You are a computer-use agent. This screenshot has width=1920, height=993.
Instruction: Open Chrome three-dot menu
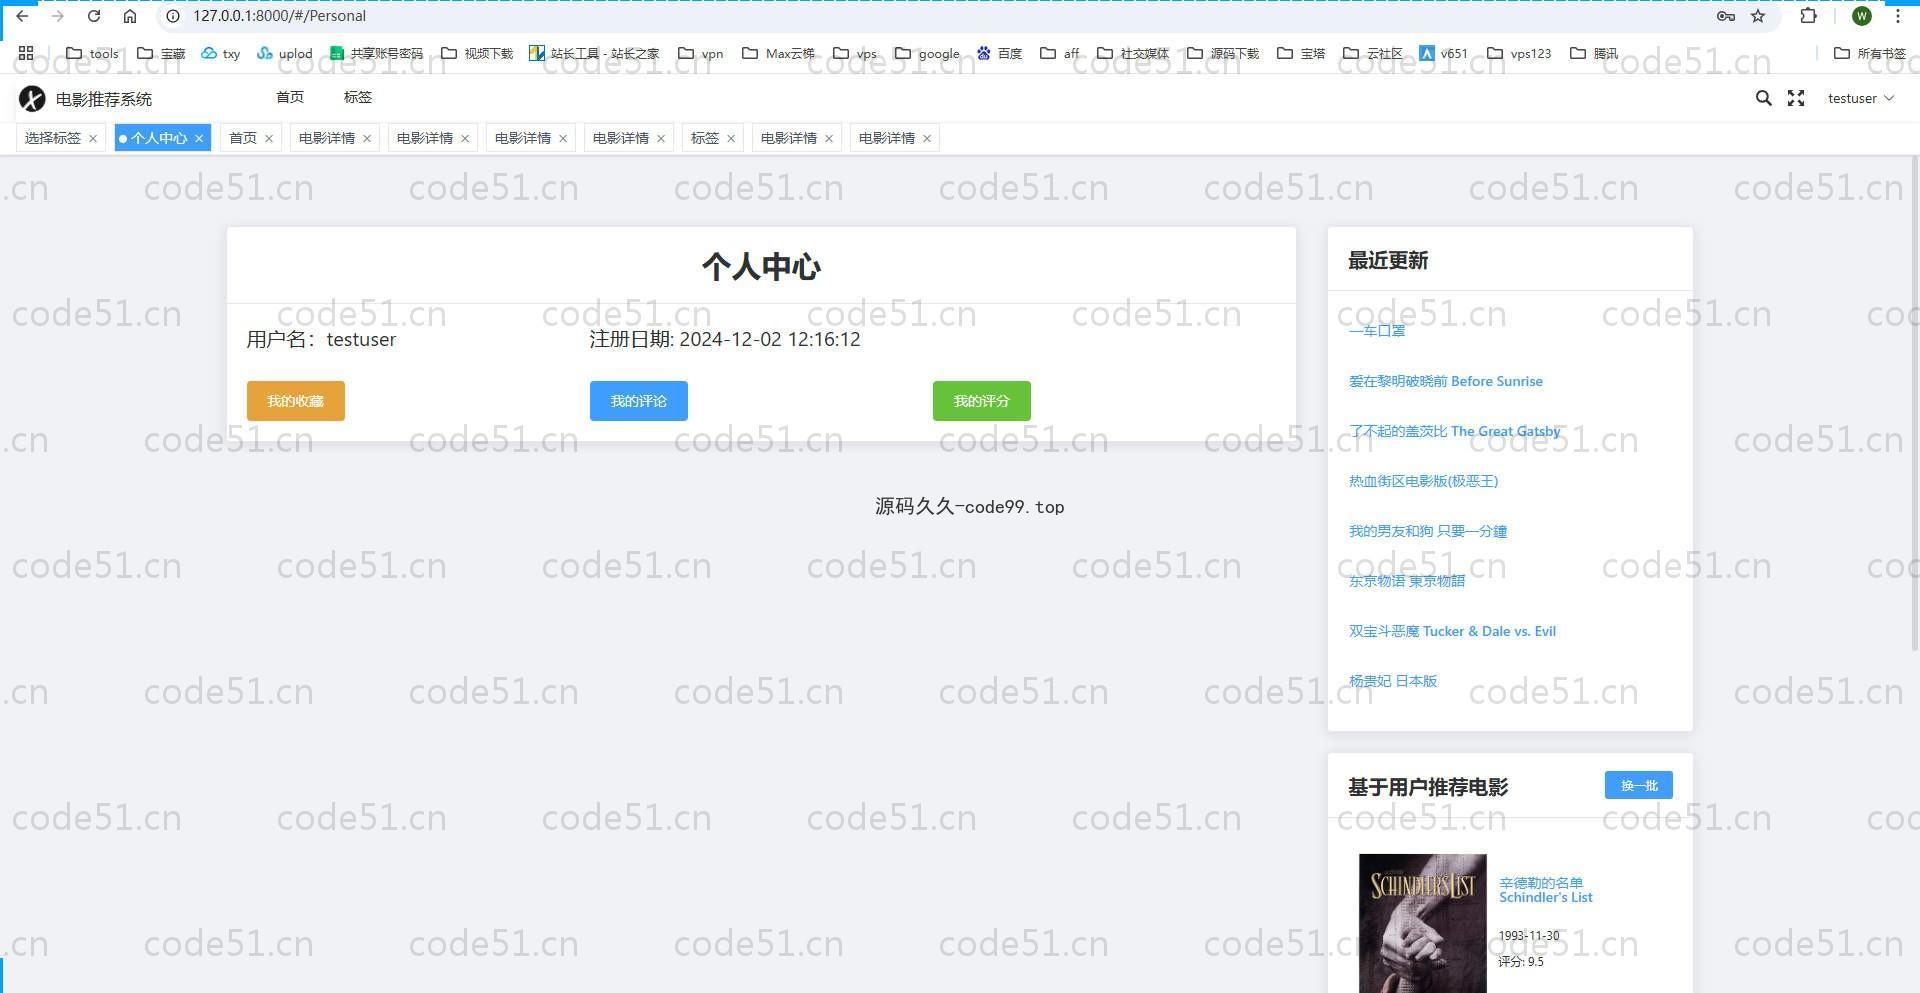tap(1898, 16)
